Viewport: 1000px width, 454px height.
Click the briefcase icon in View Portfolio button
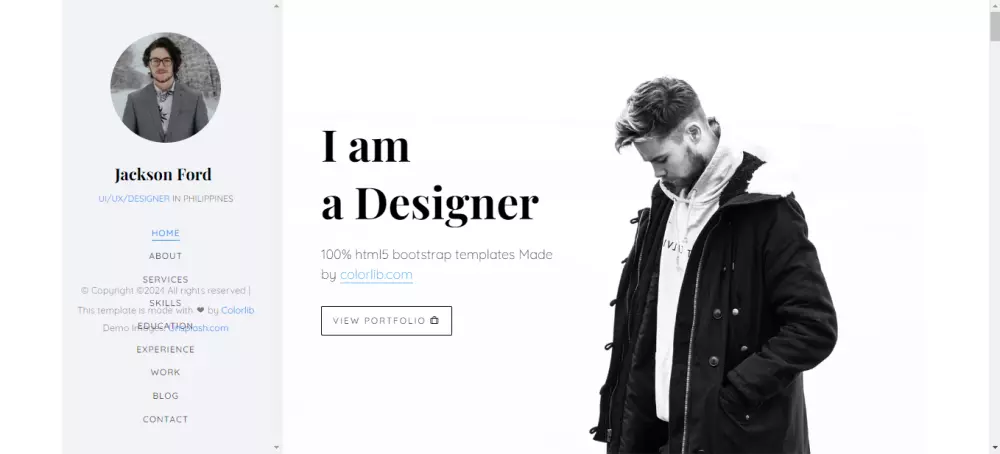coord(434,321)
